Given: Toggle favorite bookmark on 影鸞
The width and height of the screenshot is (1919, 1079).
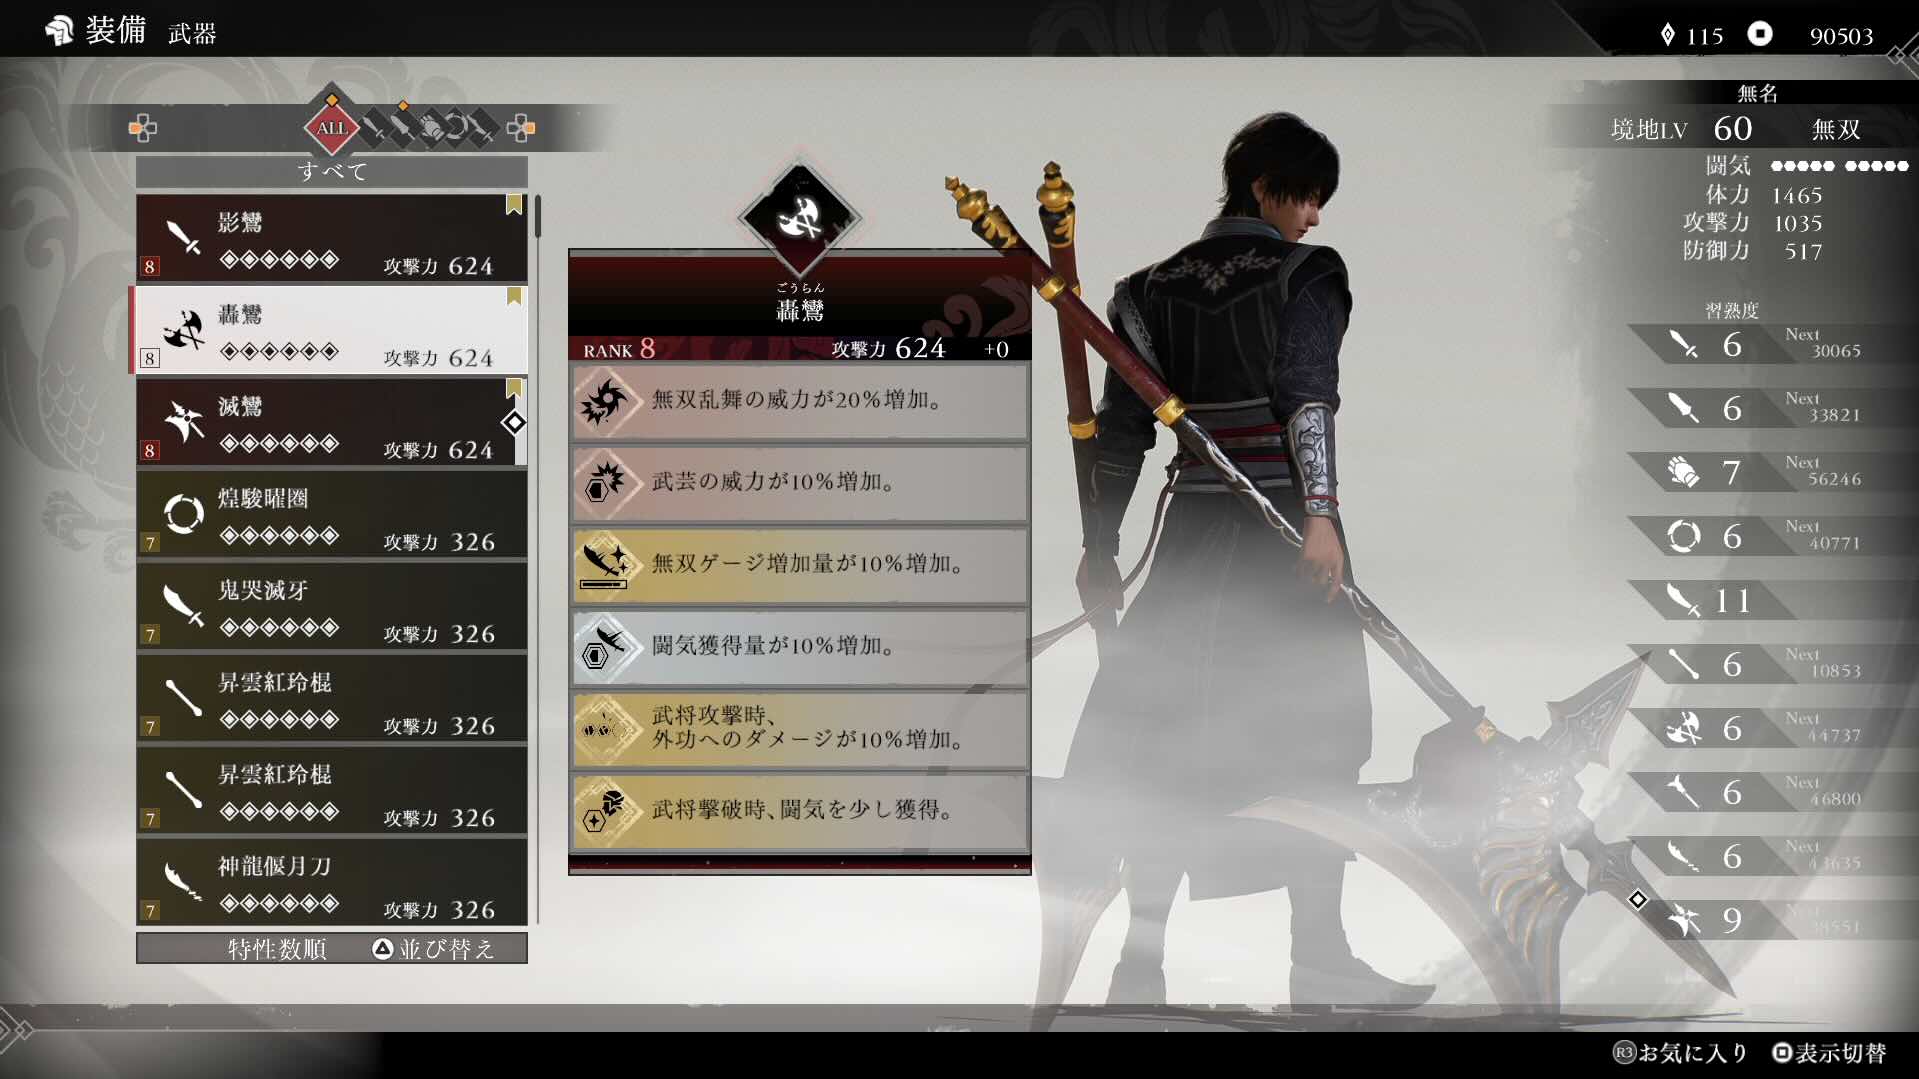Looking at the screenshot, I should click(514, 205).
